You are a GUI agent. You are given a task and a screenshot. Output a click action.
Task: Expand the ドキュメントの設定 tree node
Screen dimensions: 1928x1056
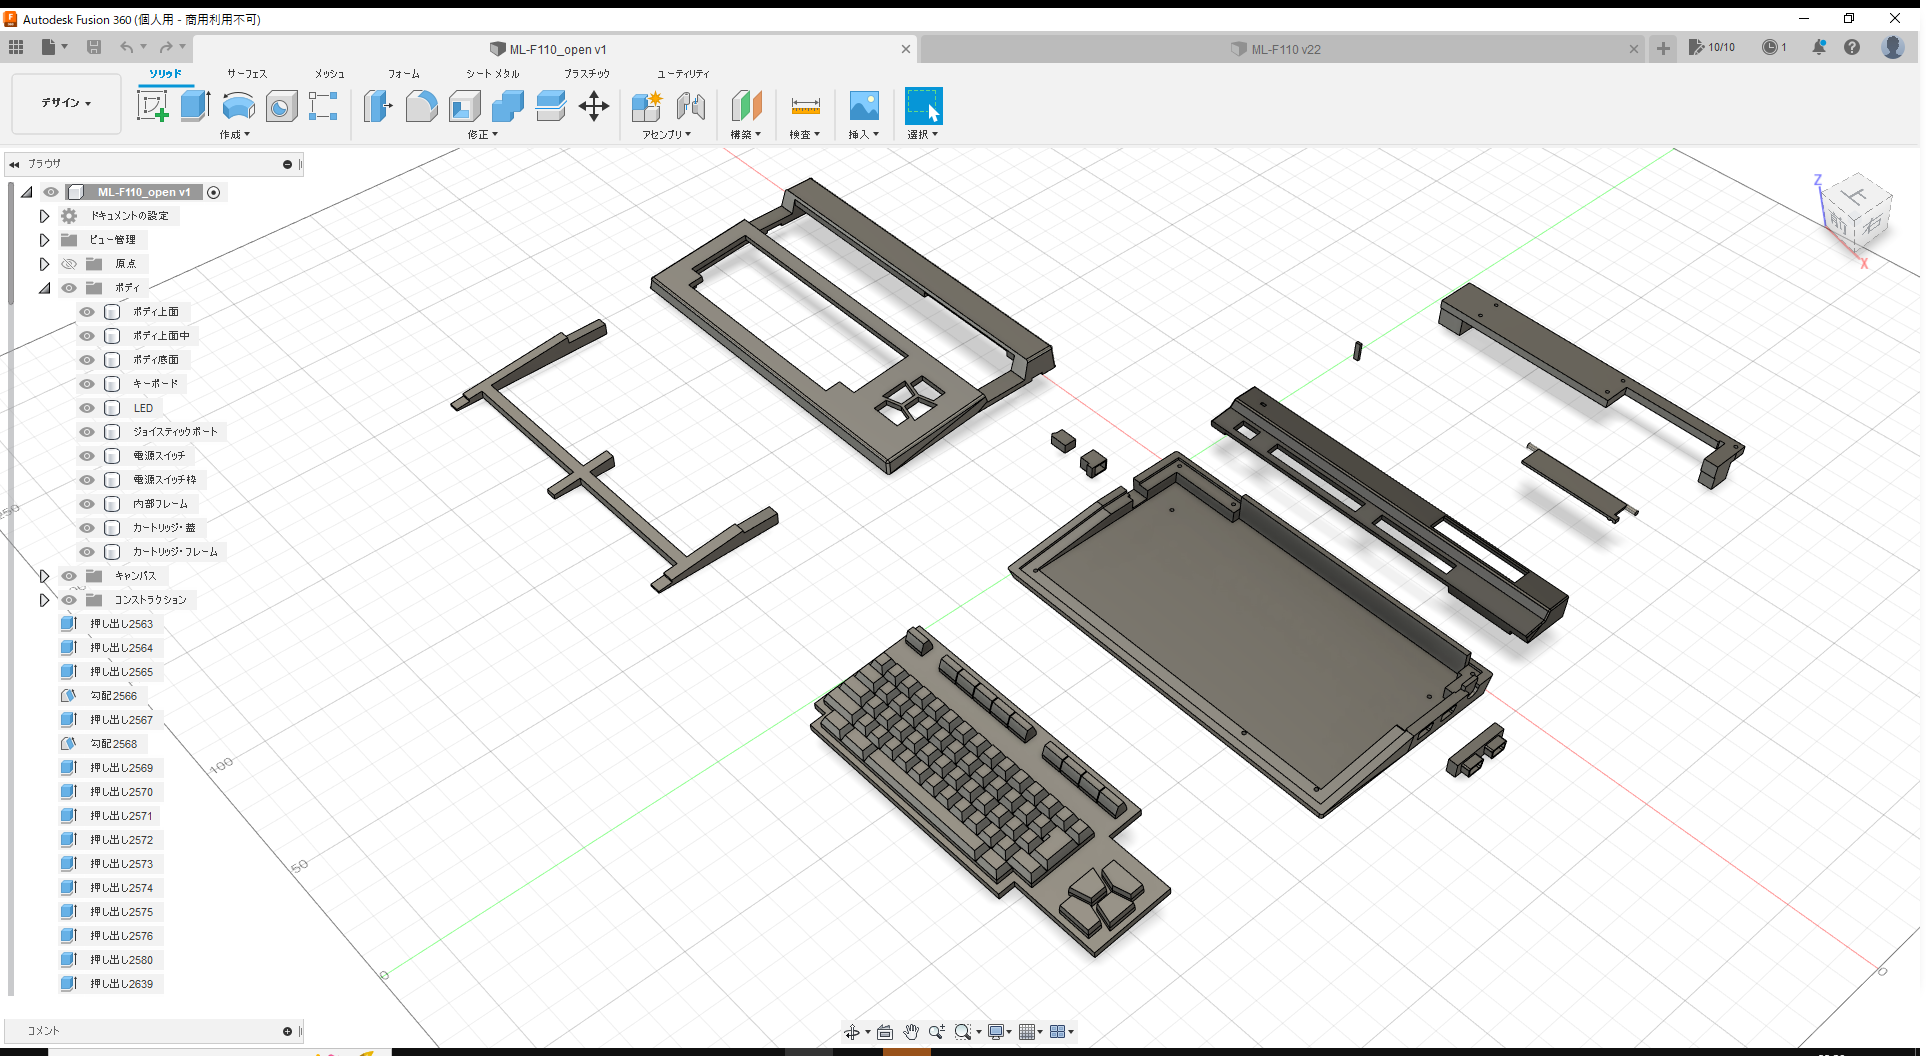coord(44,215)
